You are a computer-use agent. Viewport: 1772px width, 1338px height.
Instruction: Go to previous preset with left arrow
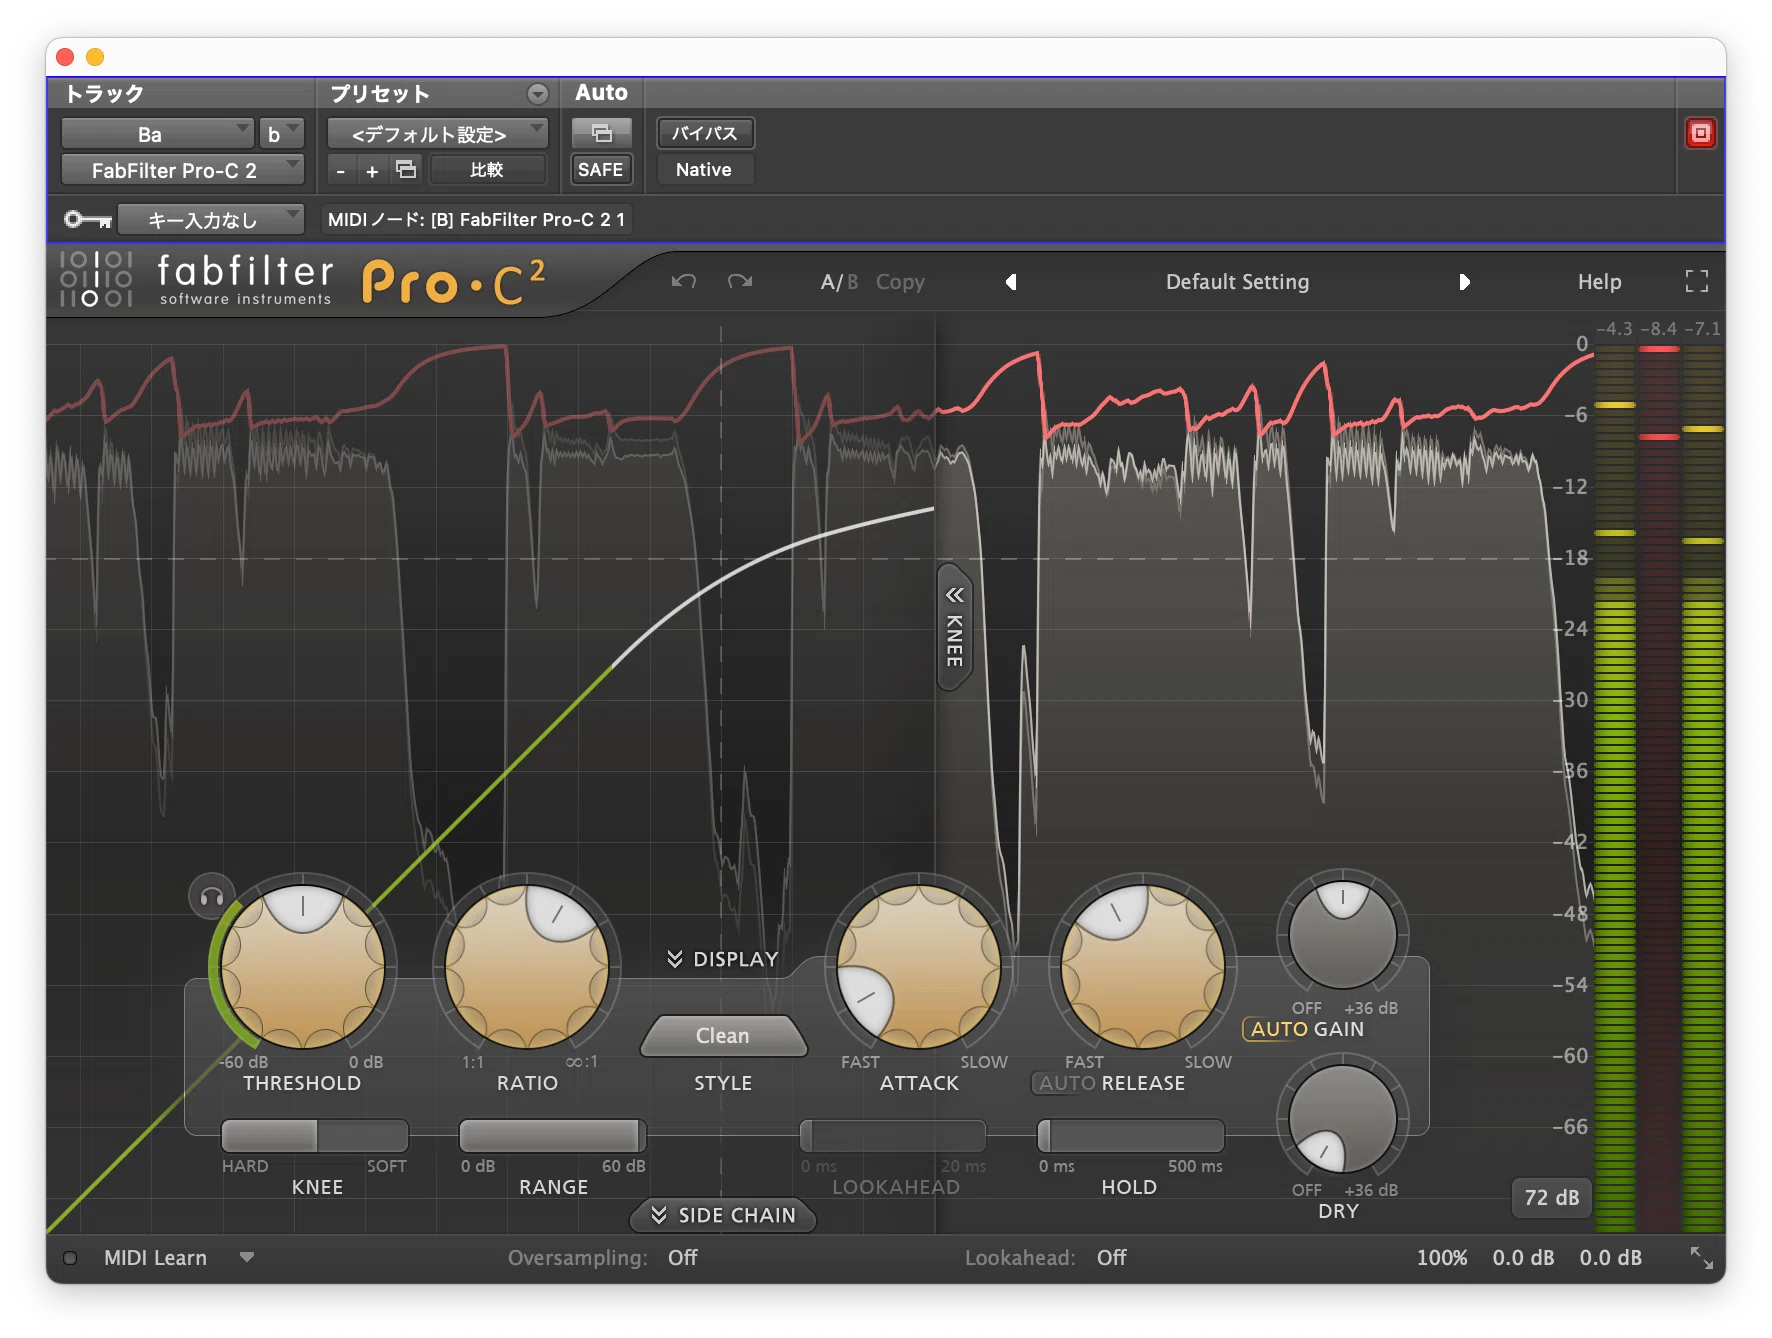pyautogui.click(x=1011, y=282)
